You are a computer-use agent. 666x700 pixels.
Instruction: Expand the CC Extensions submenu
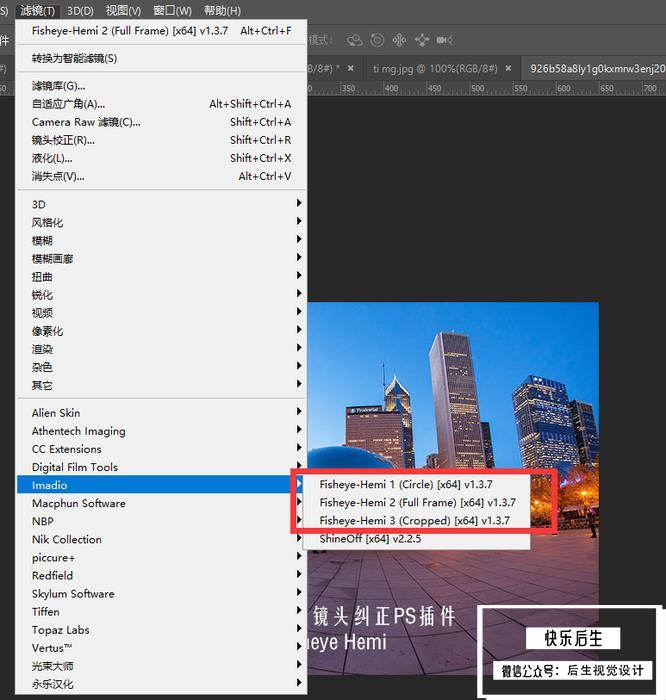click(161, 449)
